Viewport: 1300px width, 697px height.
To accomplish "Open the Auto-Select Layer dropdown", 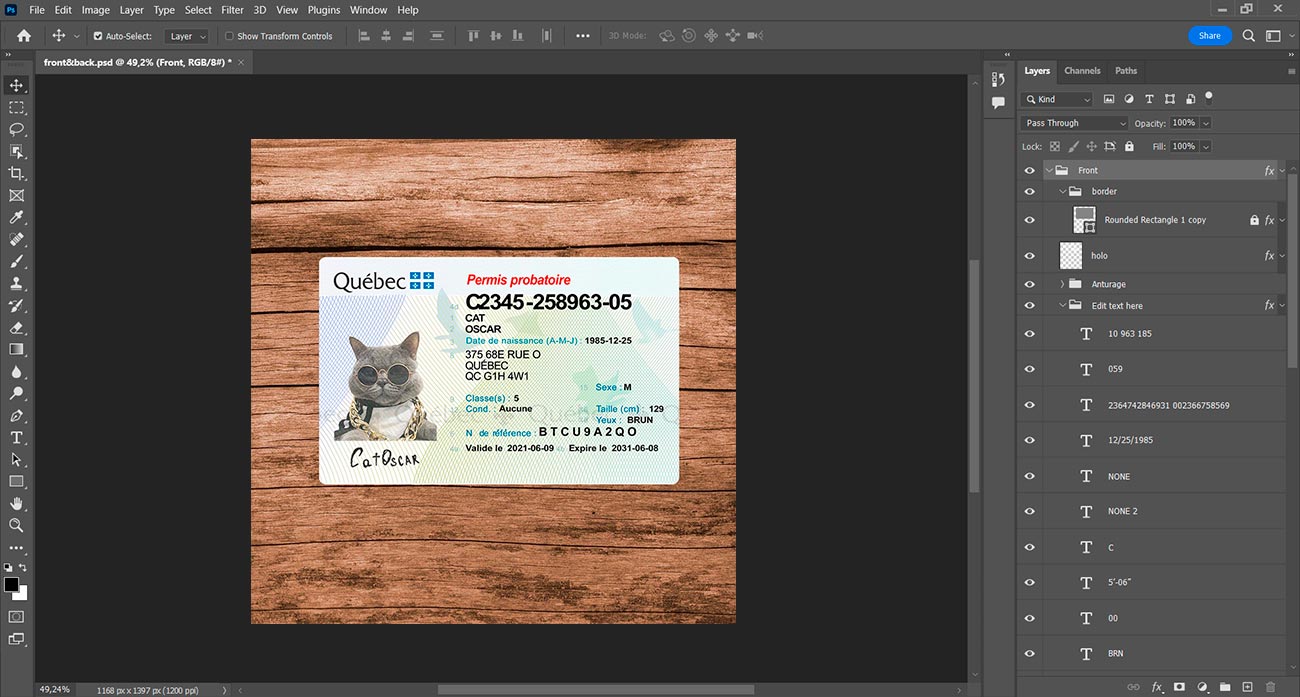I will (x=187, y=36).
